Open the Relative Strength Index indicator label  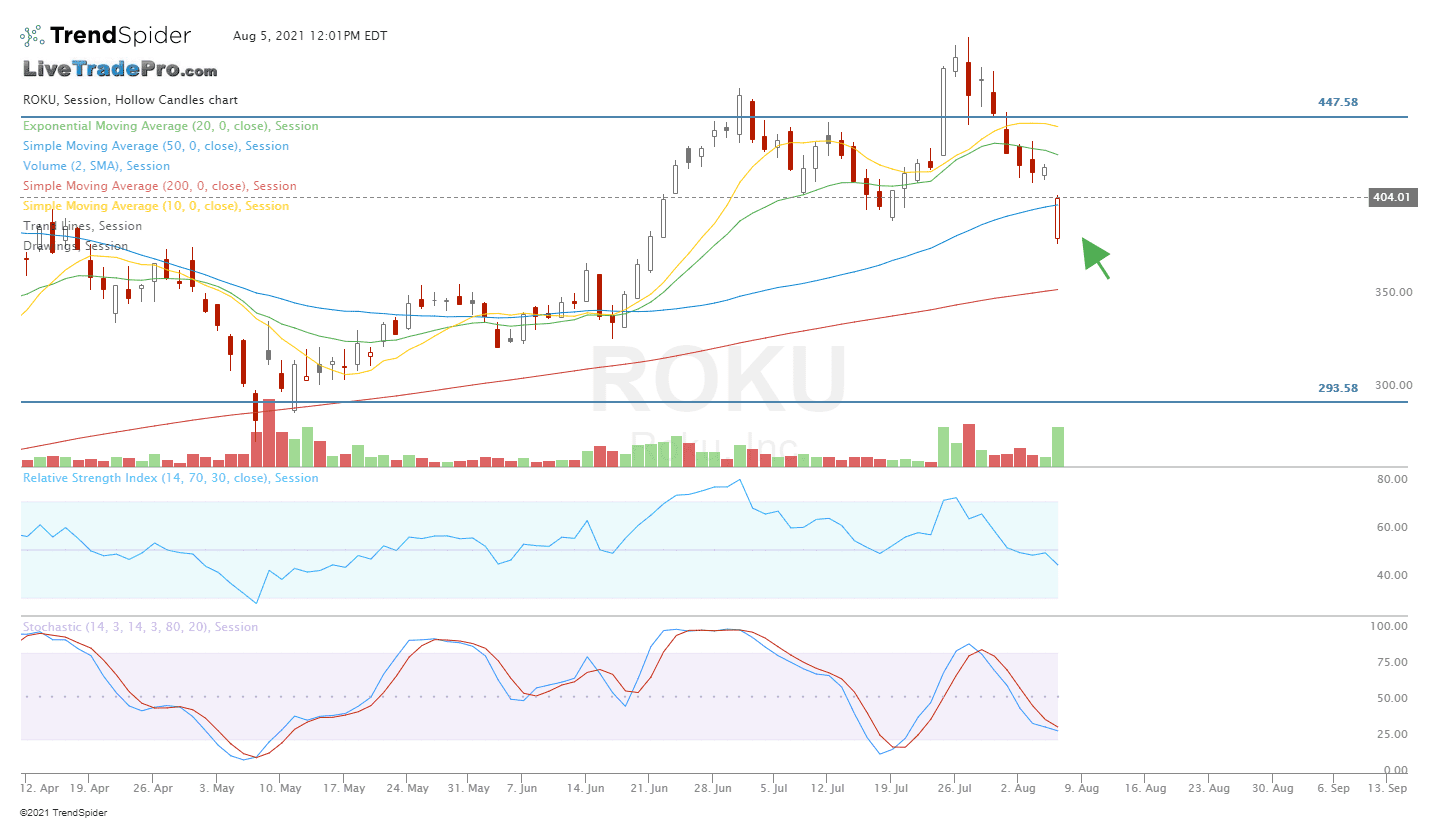click(170, 478)
